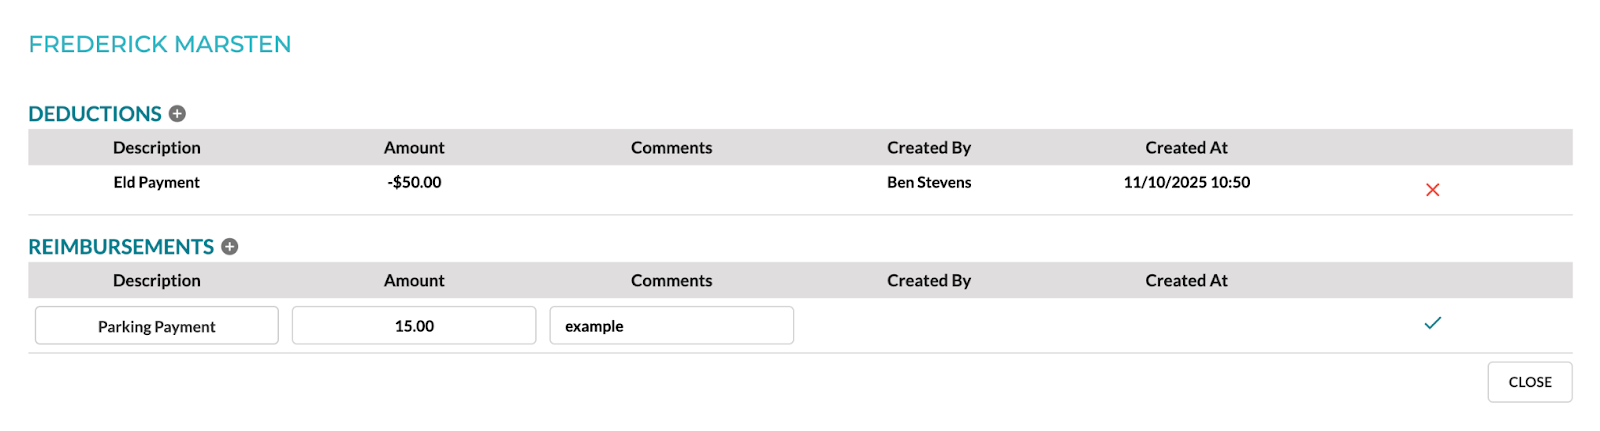1600x431 pixels.
Task: Click the Deductions table Description header
Action: (x=157, y=148)
